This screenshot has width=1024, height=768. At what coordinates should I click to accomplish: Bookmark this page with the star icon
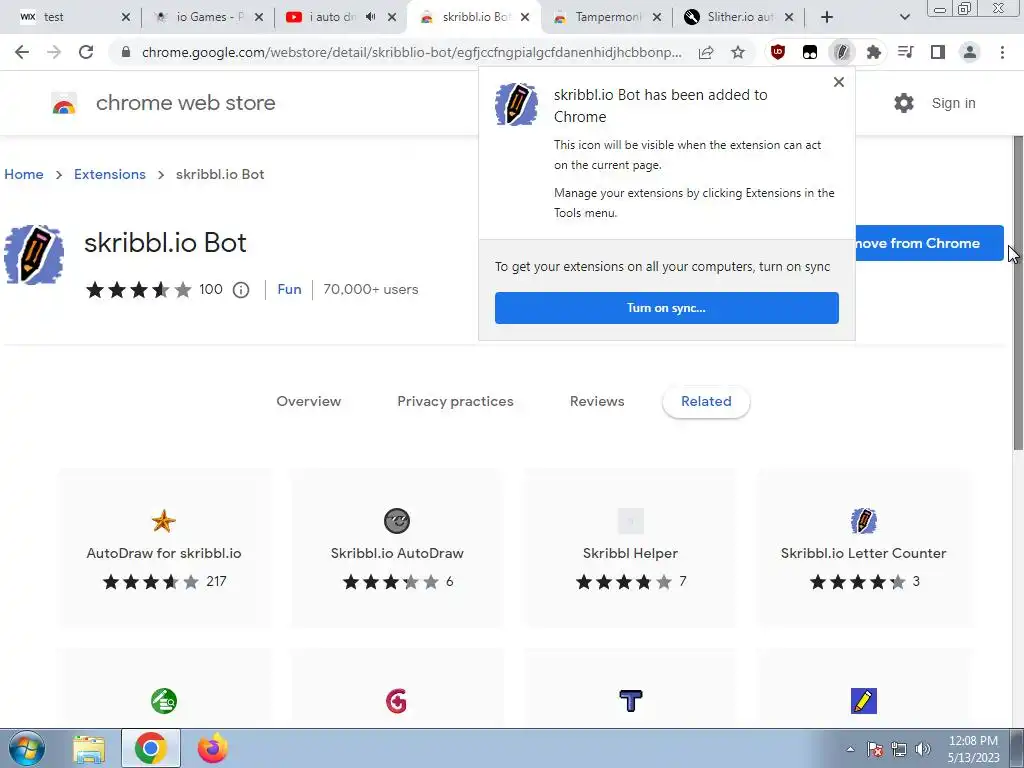(x=738, y=52)
